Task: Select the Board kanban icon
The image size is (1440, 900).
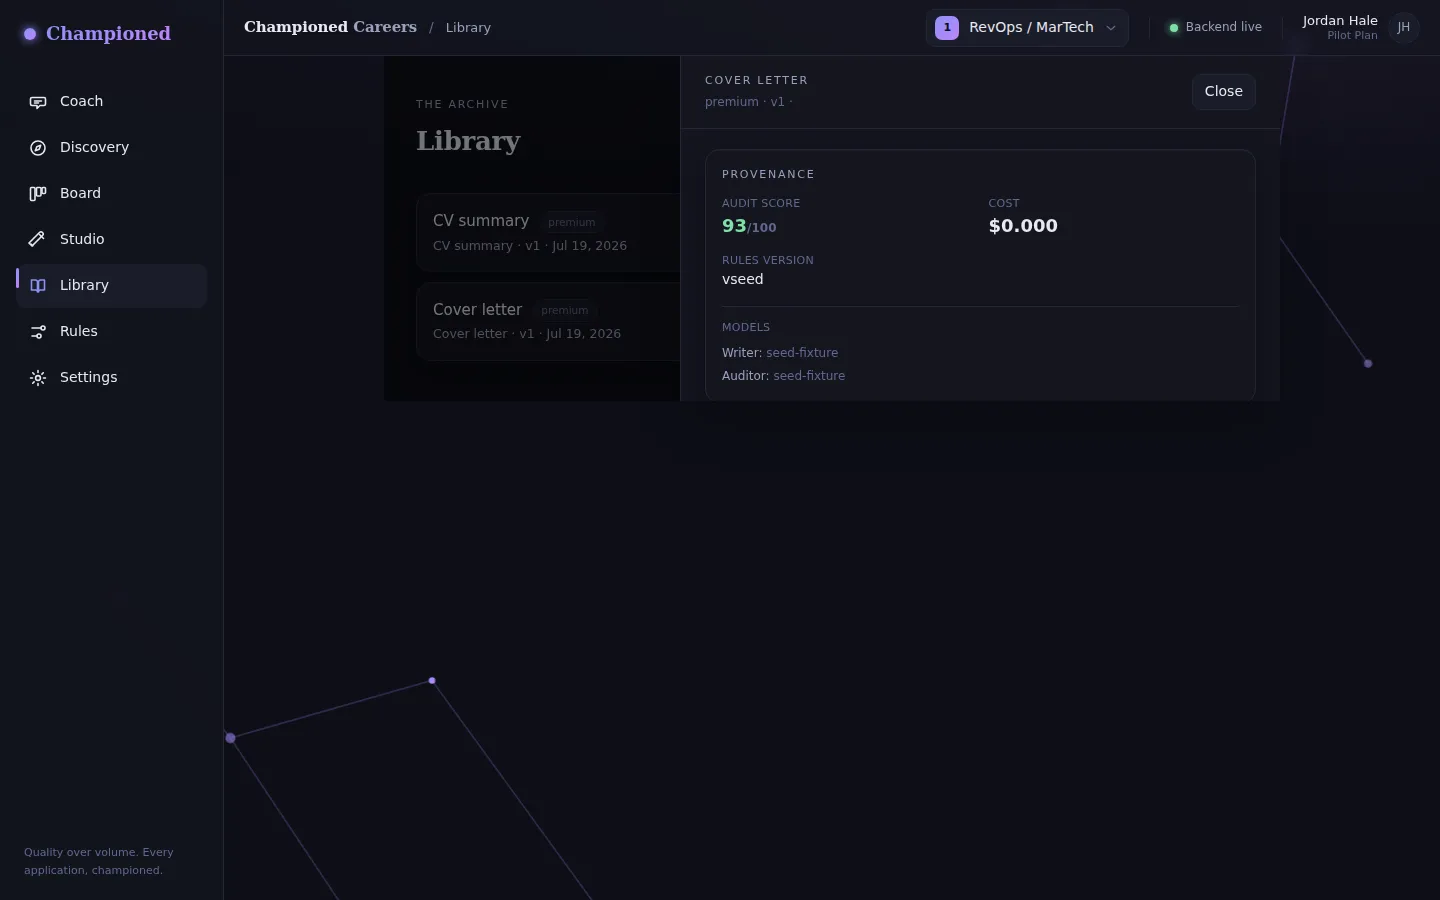Action: 38,194
